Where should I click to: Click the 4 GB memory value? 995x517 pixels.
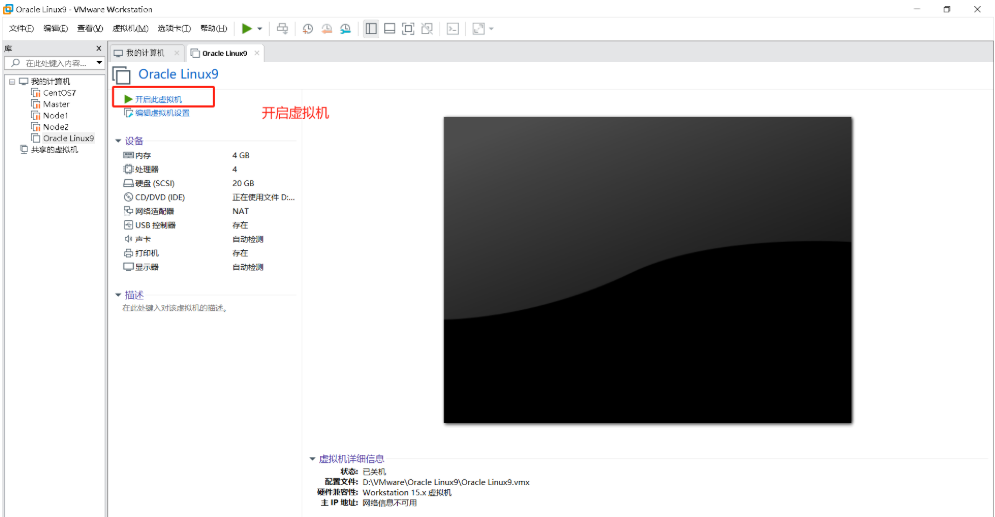pyautogui.click(x=241, y=155)
